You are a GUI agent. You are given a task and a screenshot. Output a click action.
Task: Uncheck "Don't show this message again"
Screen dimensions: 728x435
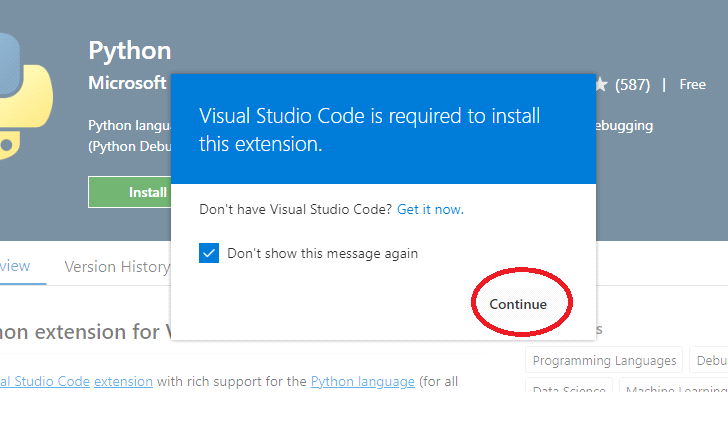pos(209,253)
